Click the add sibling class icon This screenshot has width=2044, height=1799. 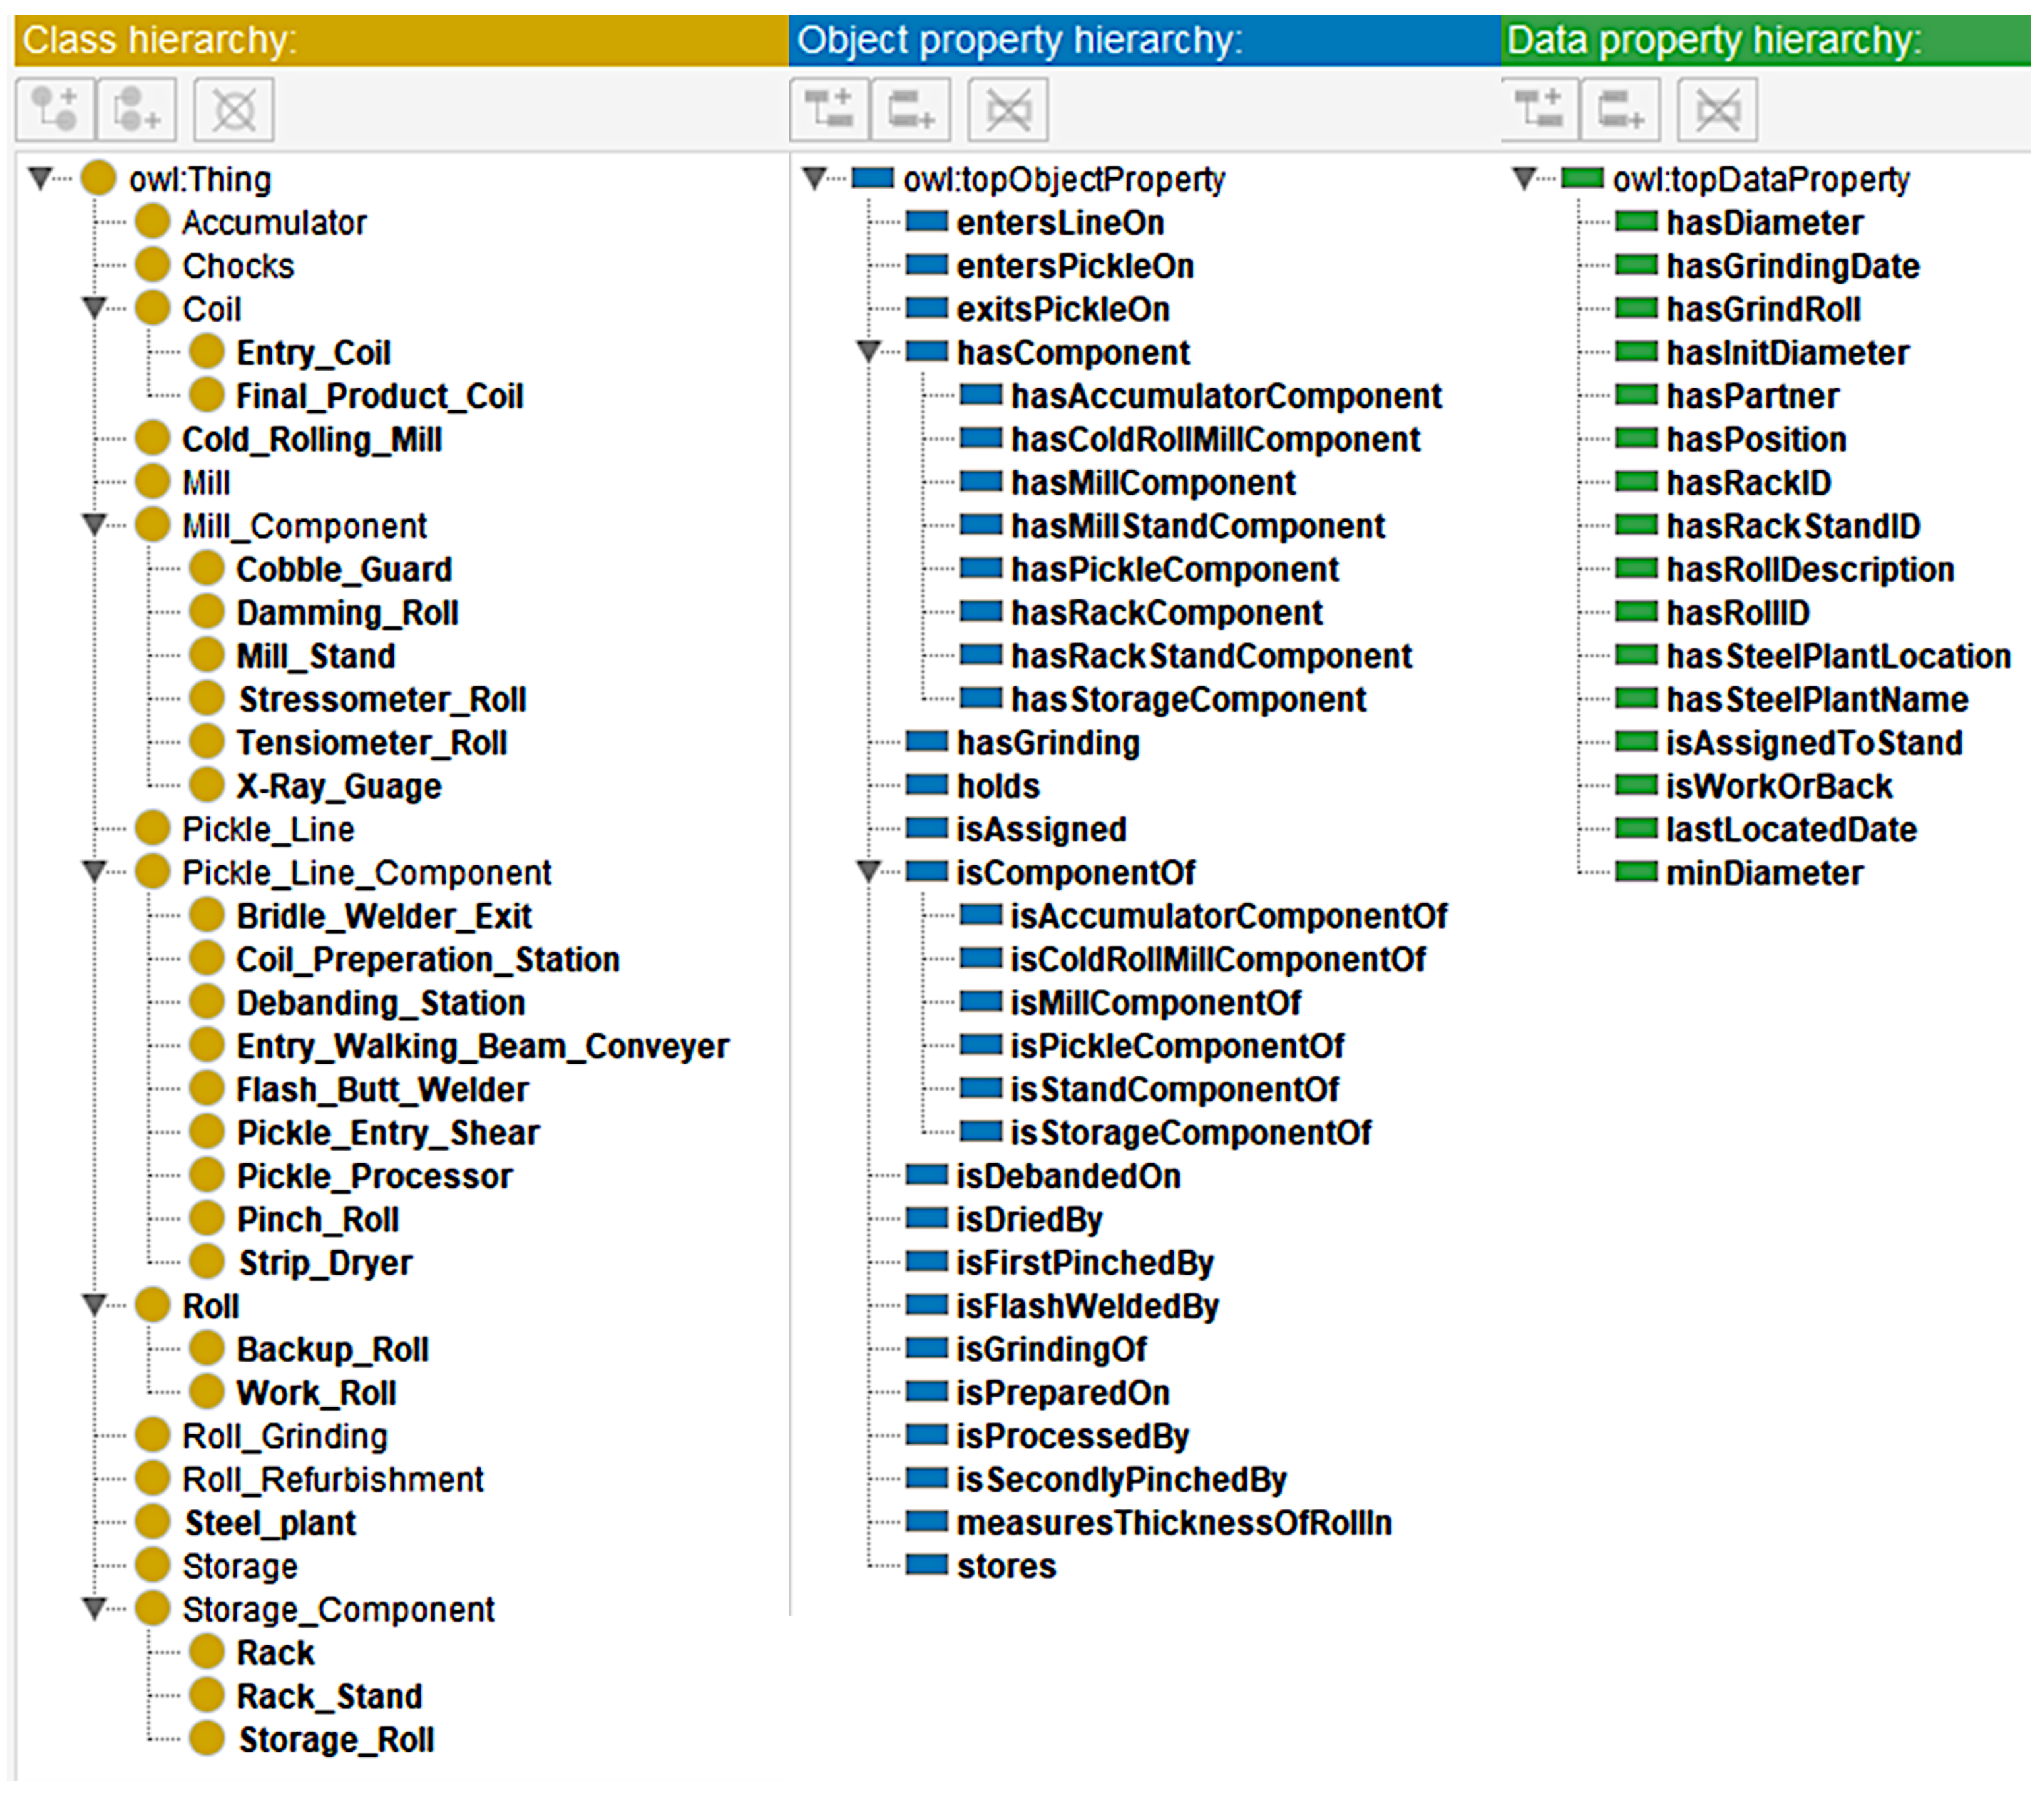click(x=136, y=109)
